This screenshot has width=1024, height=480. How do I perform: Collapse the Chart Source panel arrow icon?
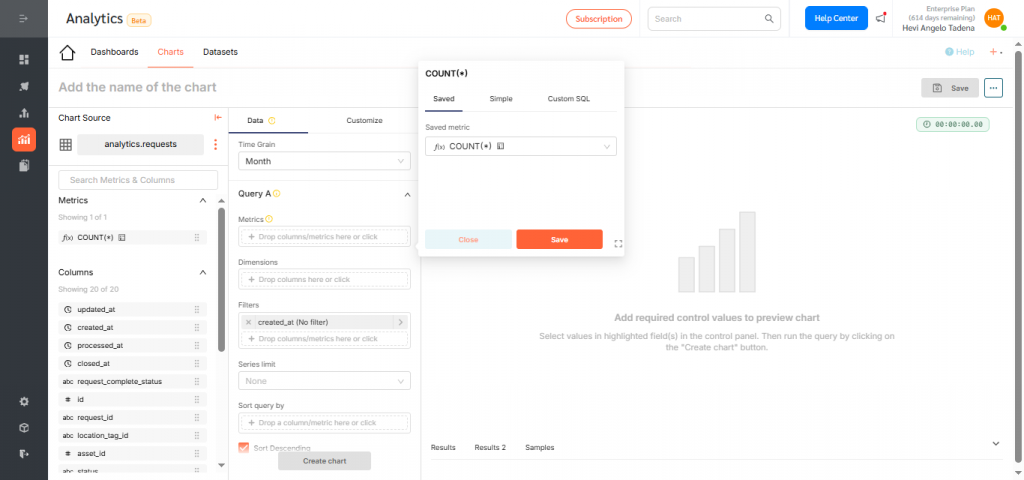tap(218, 118)
